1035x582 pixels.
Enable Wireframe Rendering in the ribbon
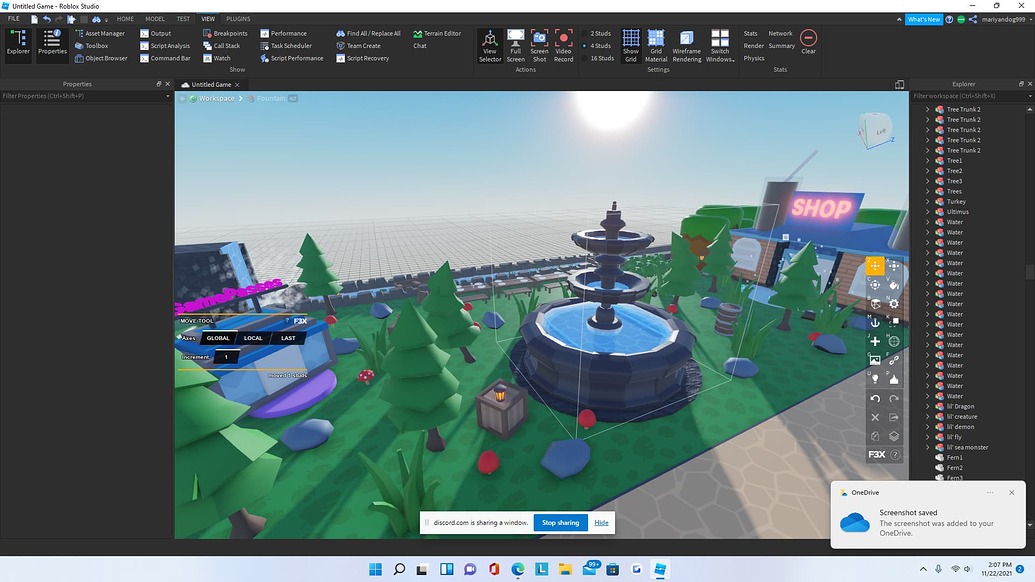tap(686, 44)
